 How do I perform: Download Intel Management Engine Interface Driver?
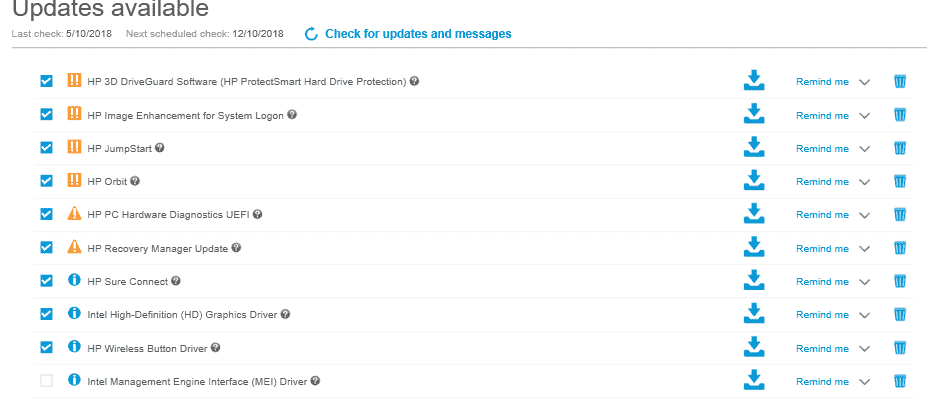click(753, 381)
